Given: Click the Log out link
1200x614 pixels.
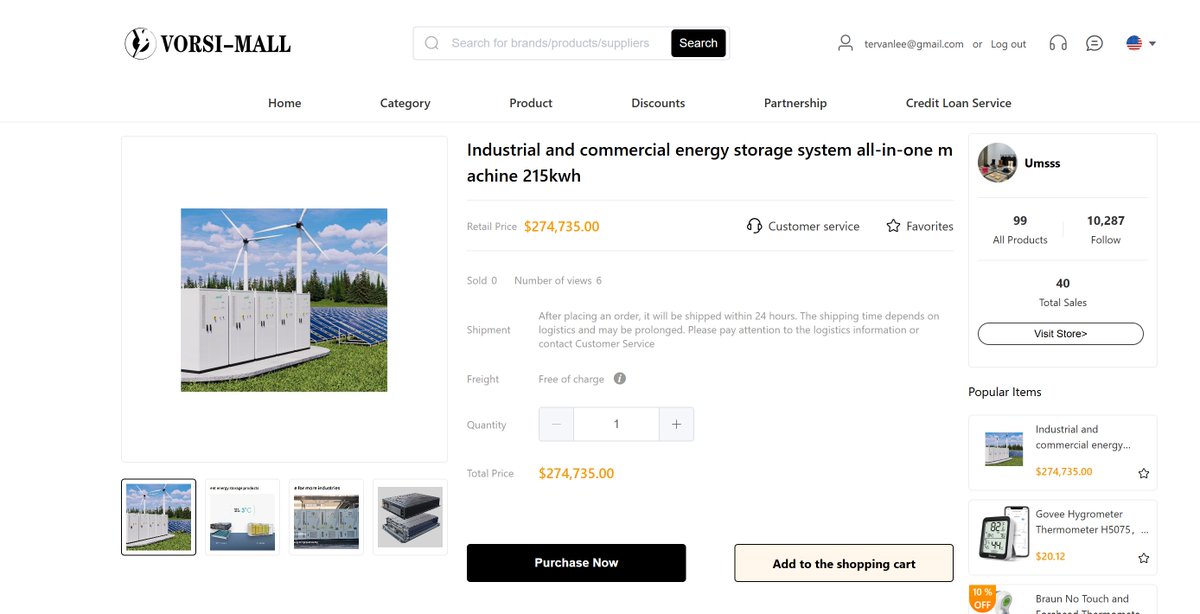Looking at the screenshot, I should coord(1008,44).
